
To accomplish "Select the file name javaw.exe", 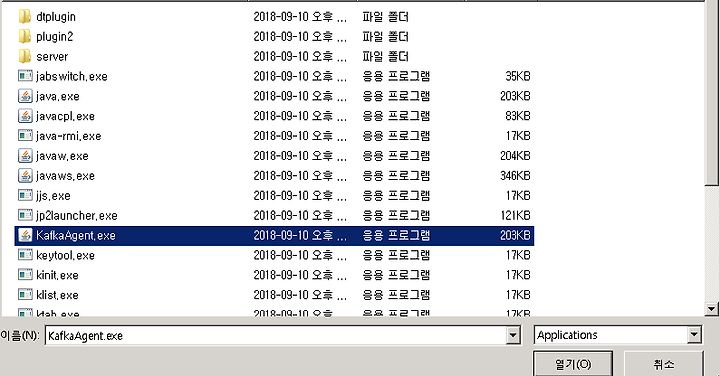I will click(x=62, y=156).
